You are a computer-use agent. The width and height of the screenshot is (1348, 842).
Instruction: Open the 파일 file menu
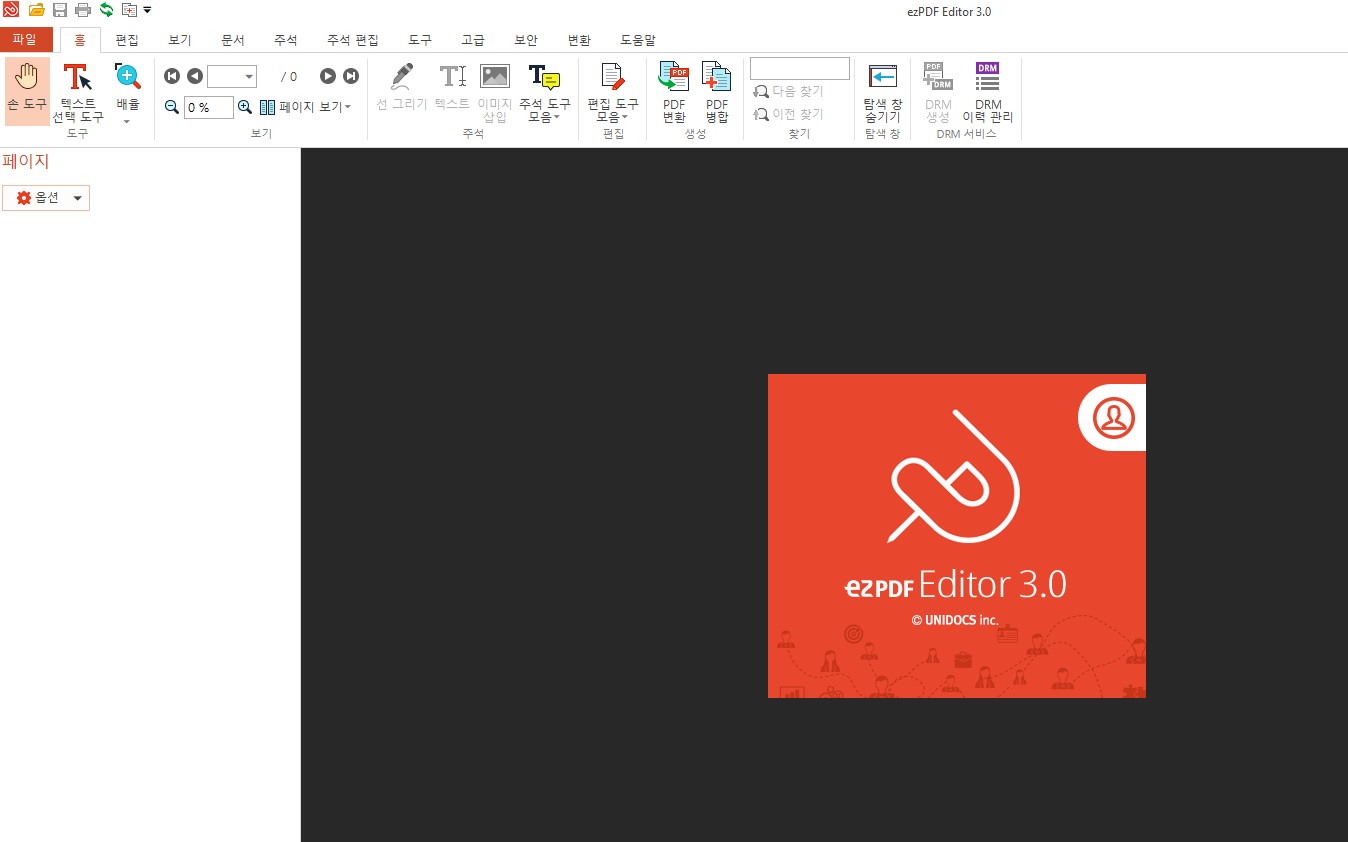pyautogui.click(x=25, y=40)
